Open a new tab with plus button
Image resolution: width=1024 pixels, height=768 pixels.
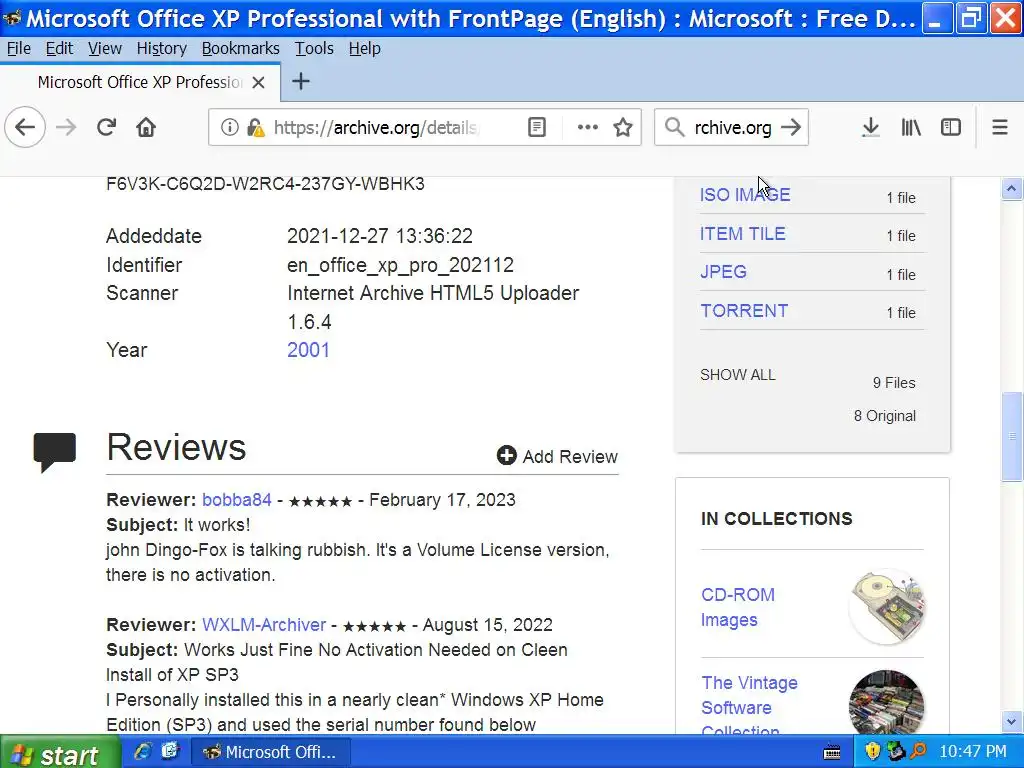pos(300,82)
